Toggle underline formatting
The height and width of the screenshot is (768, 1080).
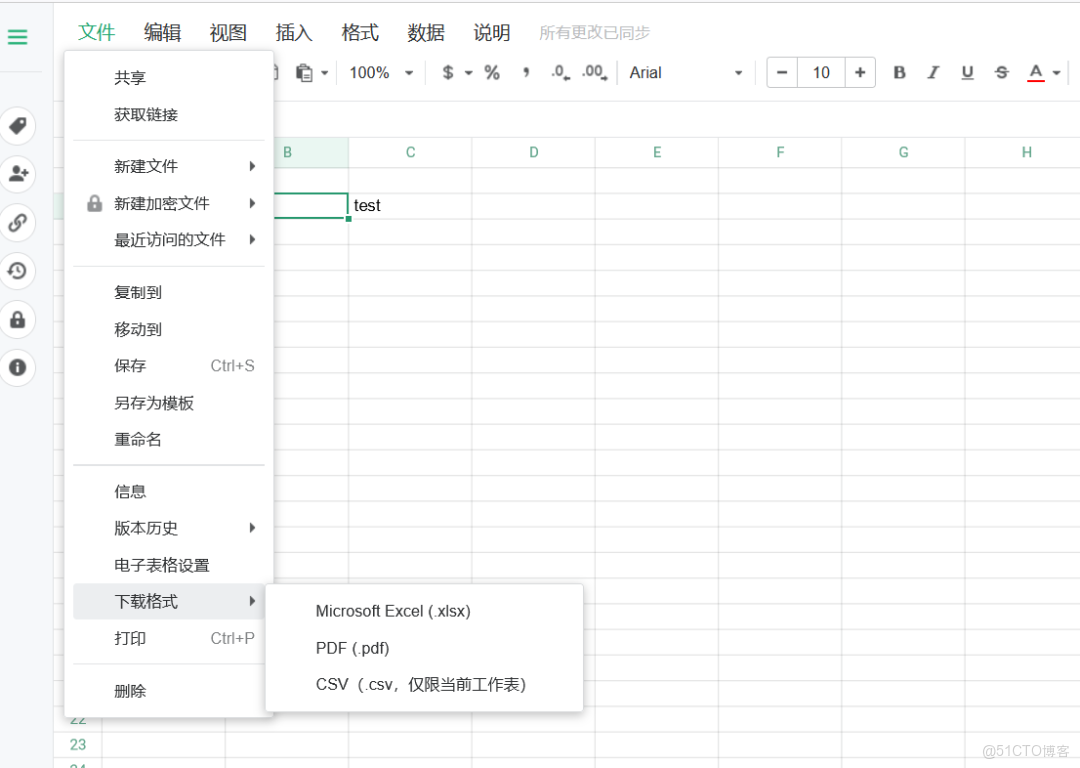[967, 72]
